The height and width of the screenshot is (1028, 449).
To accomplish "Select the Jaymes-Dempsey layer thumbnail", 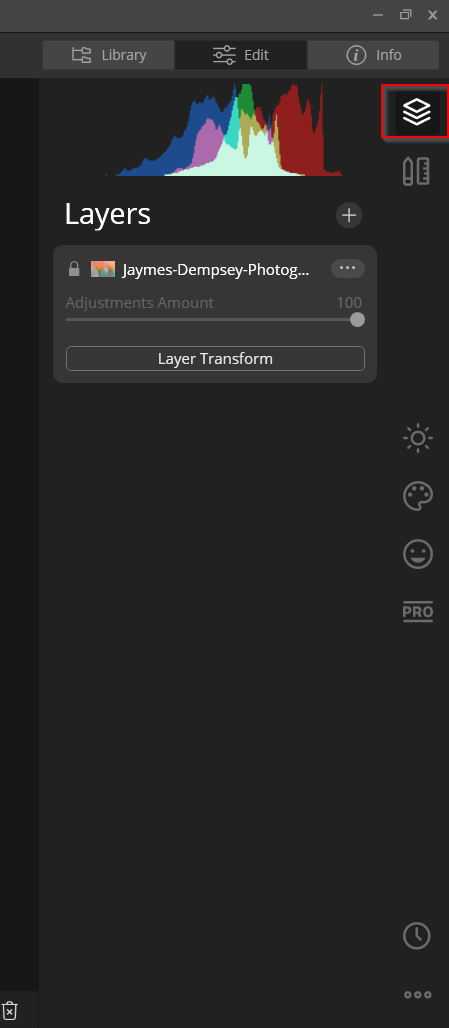I will tap(103, 269).
